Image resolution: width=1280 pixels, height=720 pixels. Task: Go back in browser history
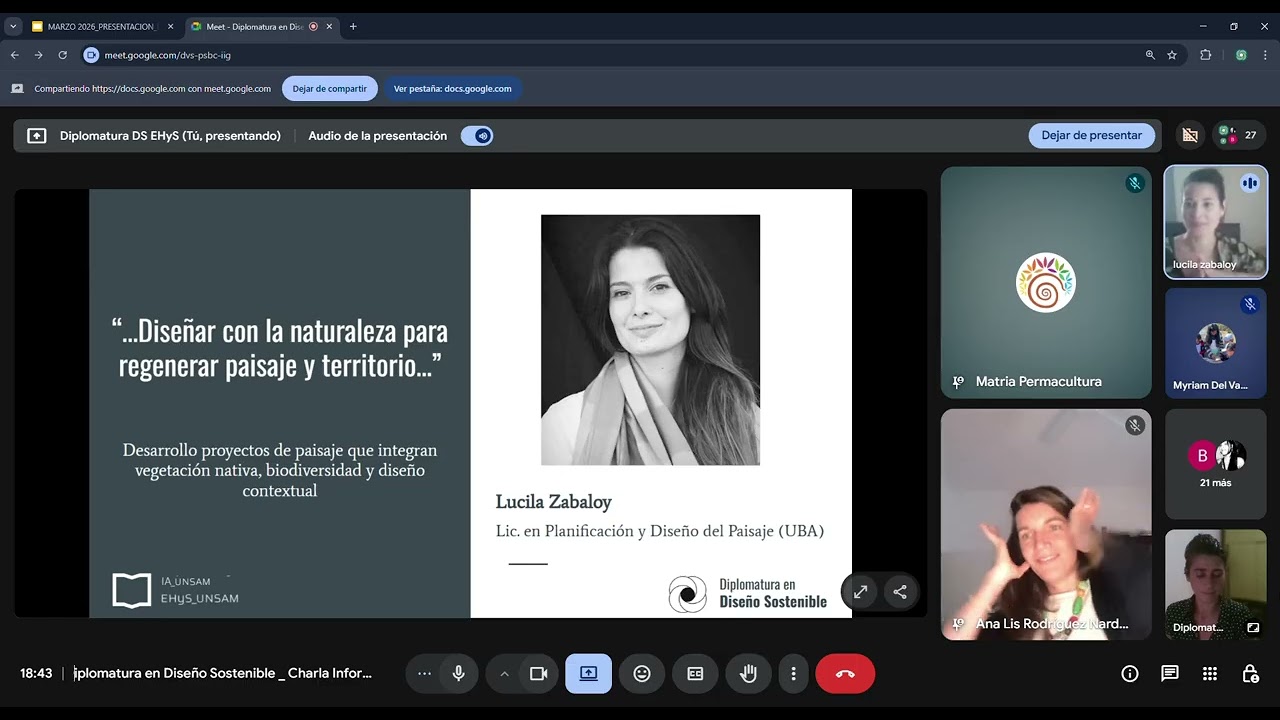pos(15,55)
